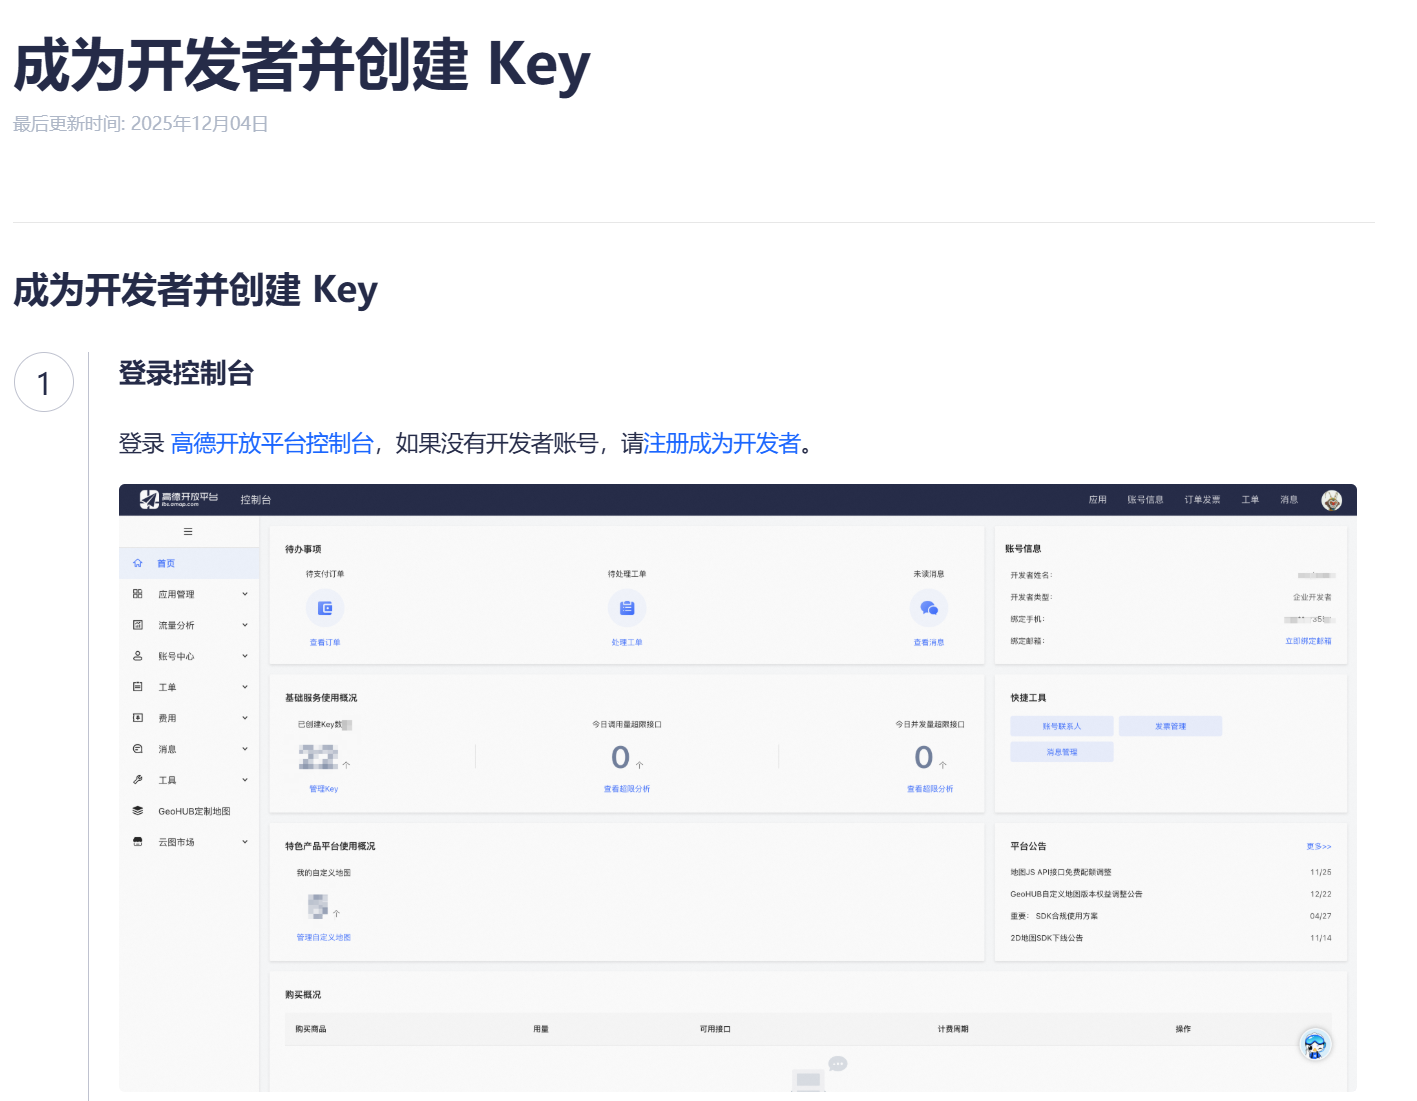The image size is (1417, 1101).
Task: Expand the 流量分析 sidebar chevron
Action: [245, 625]
